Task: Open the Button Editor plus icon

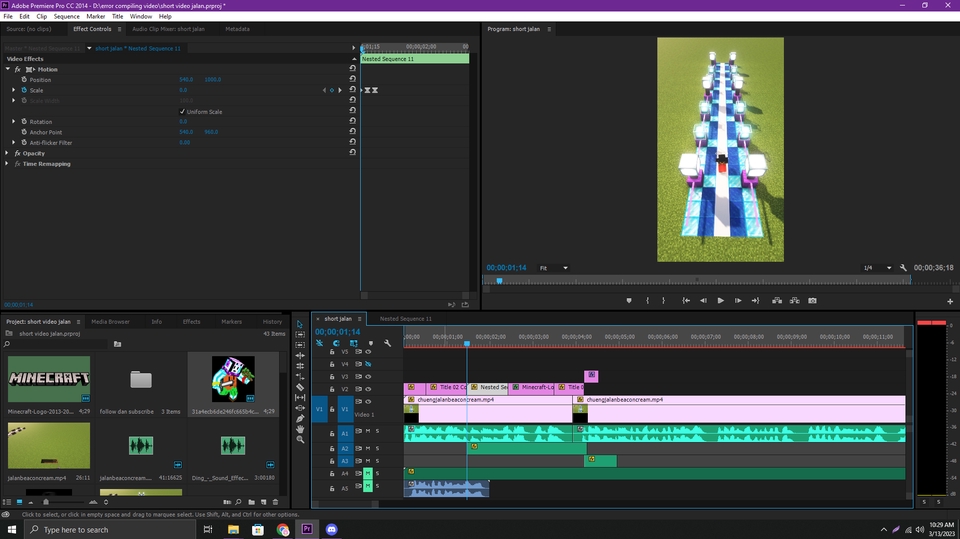Action: coord(950,301)
